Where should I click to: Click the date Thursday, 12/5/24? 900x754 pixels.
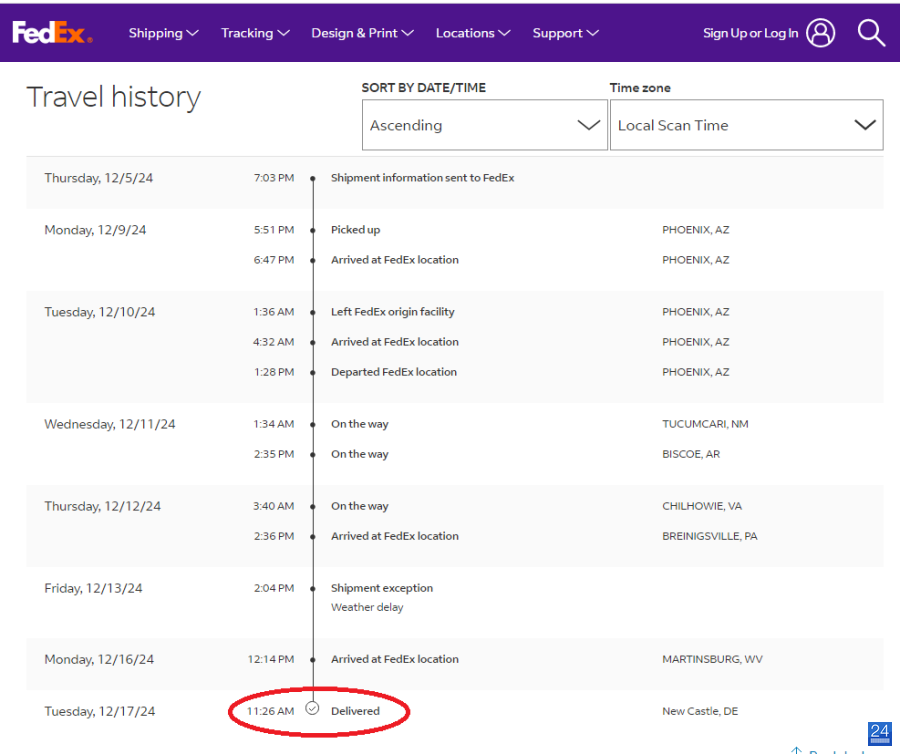point(99,178)
